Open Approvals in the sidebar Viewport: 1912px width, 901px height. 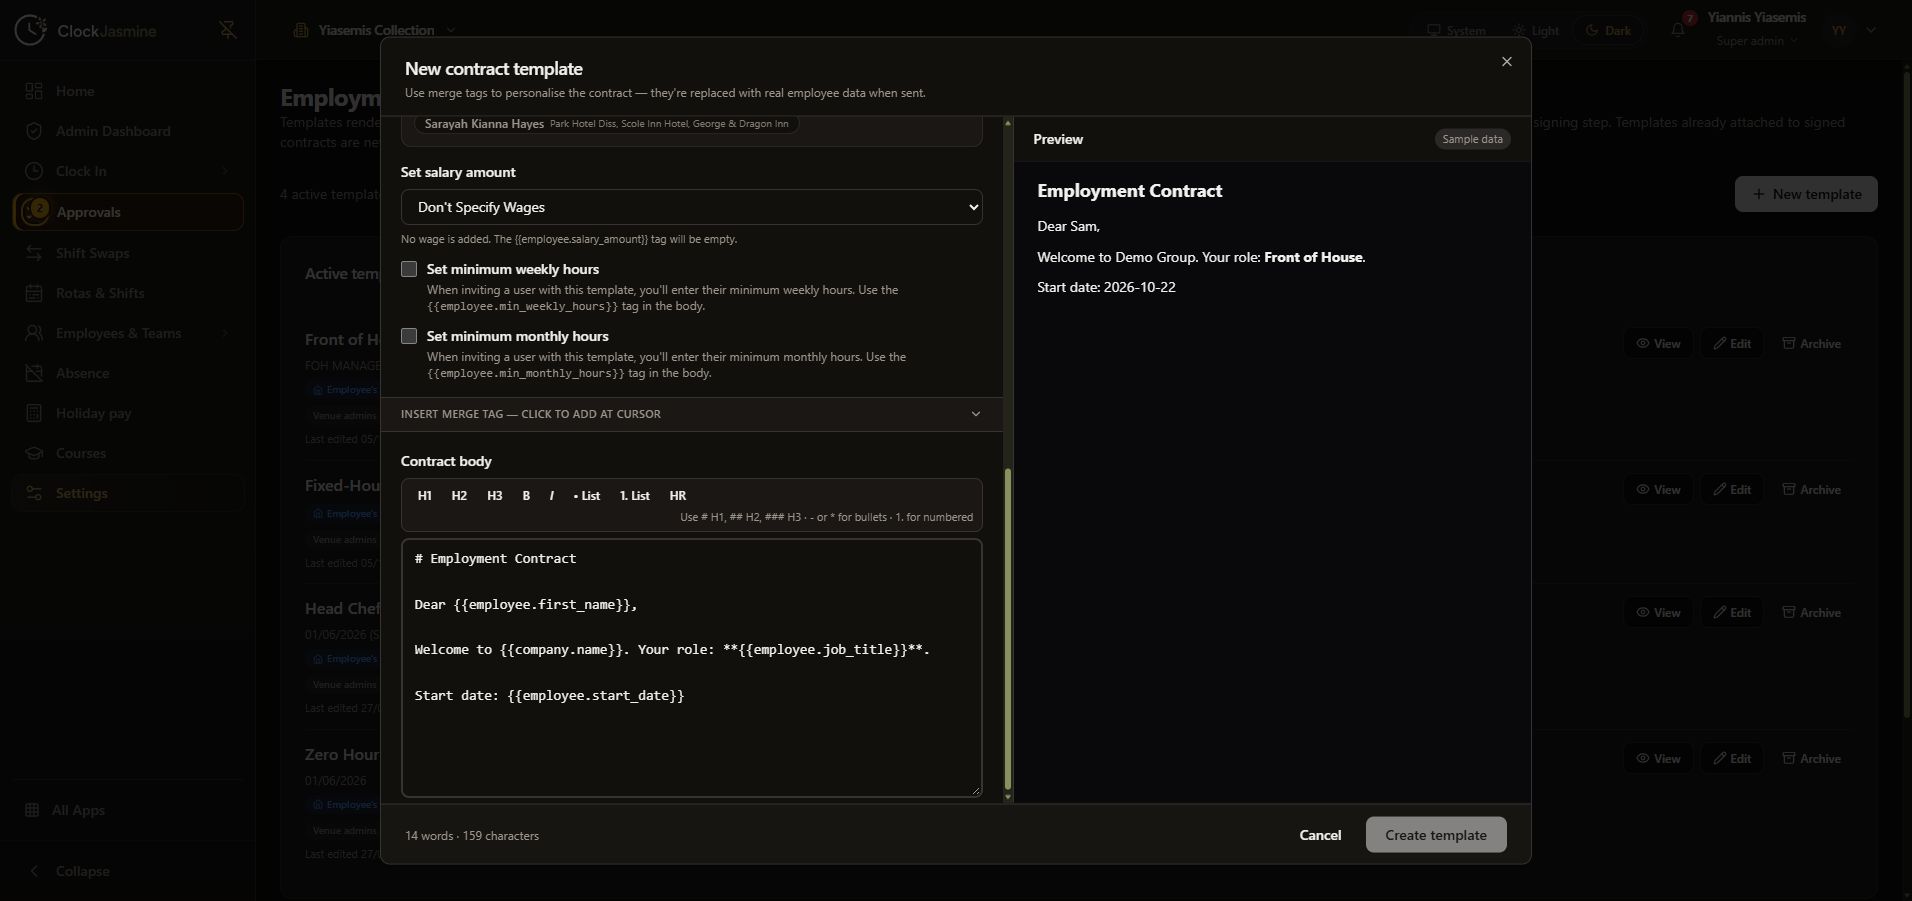(128, 212)
